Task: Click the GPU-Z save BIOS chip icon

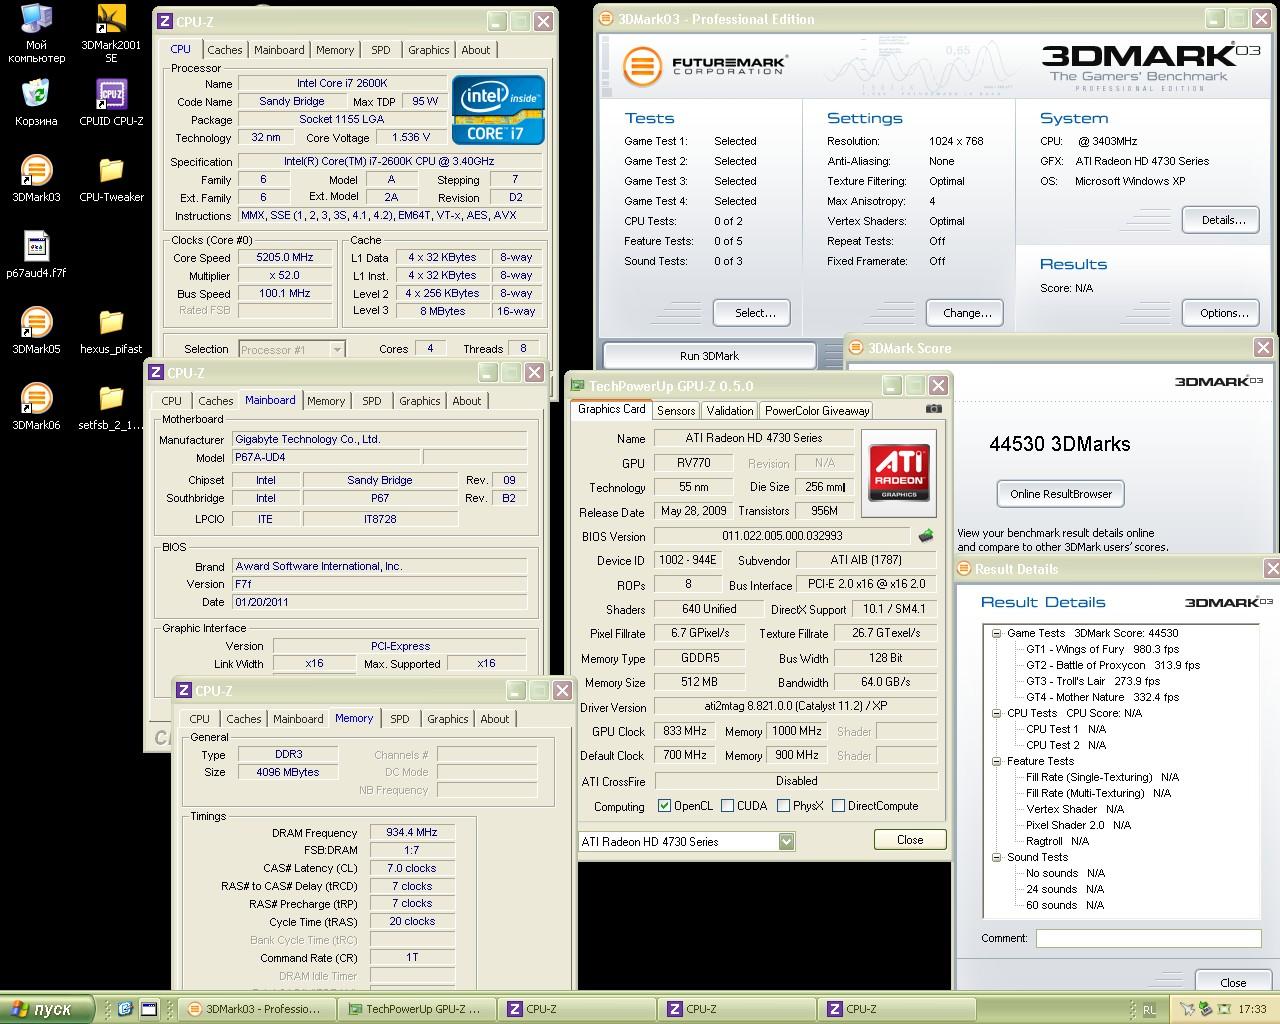Action: [x=927, y=536]
